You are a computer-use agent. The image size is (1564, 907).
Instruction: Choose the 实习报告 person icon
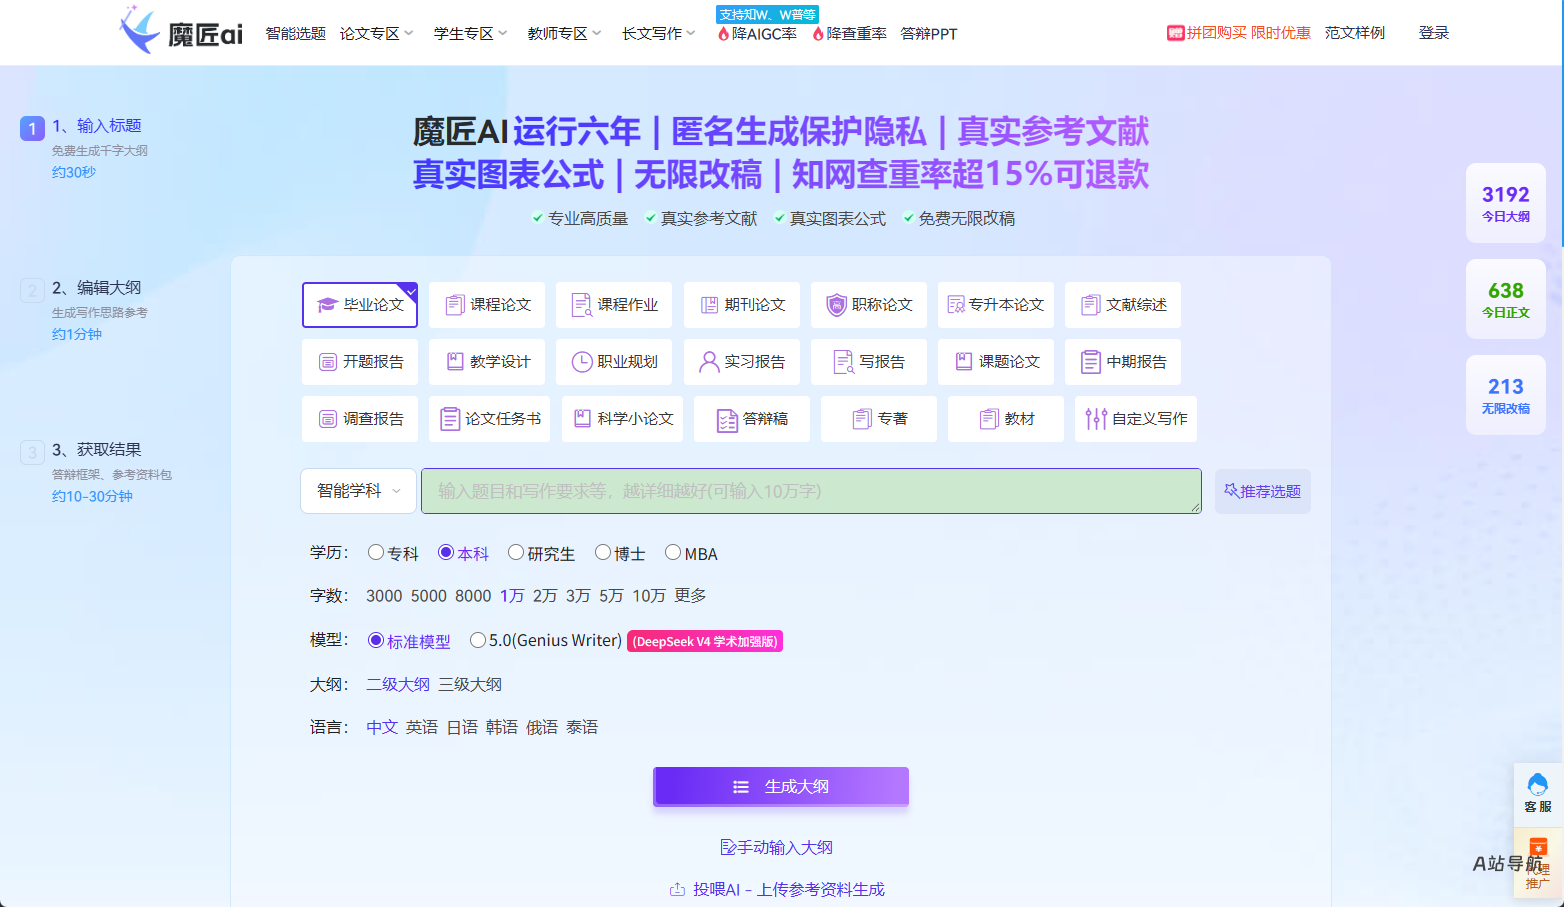click(709, 362)
